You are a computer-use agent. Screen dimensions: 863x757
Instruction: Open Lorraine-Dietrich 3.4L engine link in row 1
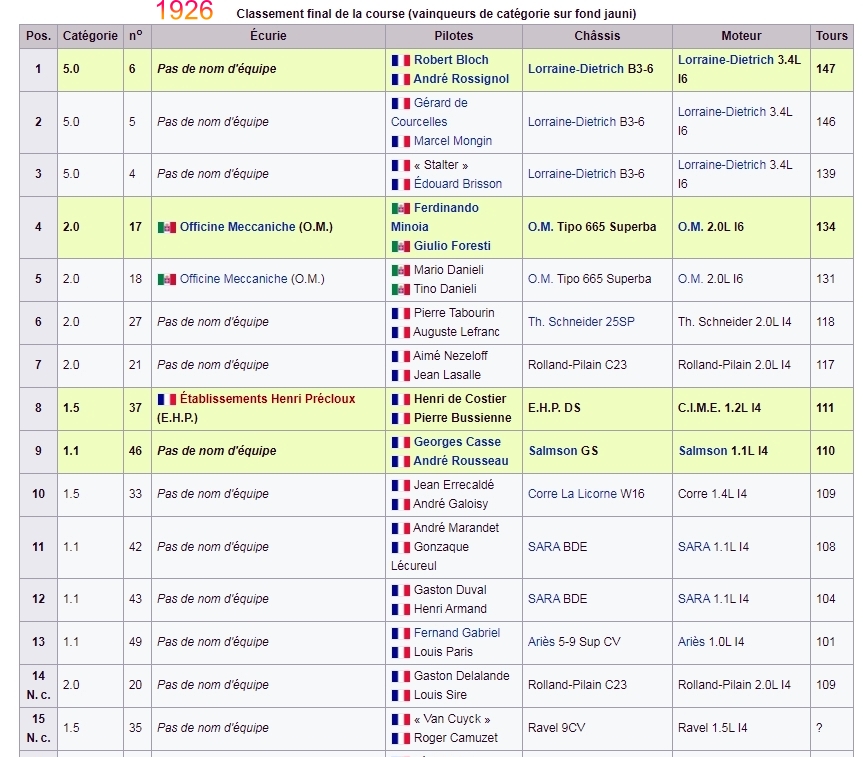tap(725, 59)
